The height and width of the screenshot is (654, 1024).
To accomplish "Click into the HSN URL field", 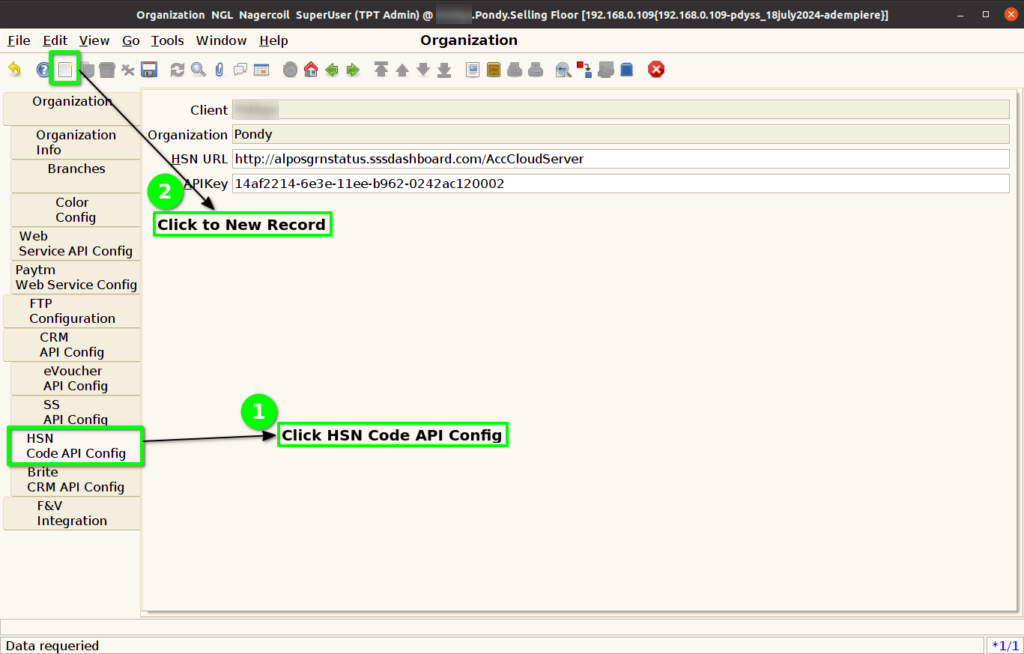I will tap(620, 159).
